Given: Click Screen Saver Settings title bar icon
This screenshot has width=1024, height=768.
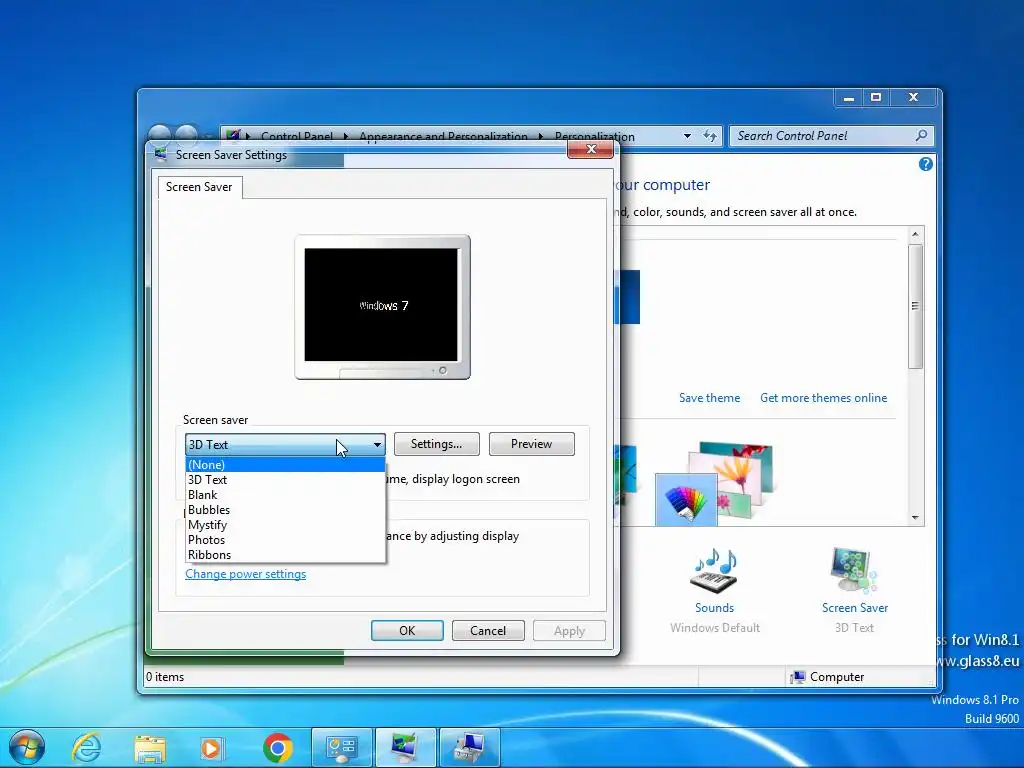Looking at the screenshot, I should pyautogui.click(x=160, y=154).
